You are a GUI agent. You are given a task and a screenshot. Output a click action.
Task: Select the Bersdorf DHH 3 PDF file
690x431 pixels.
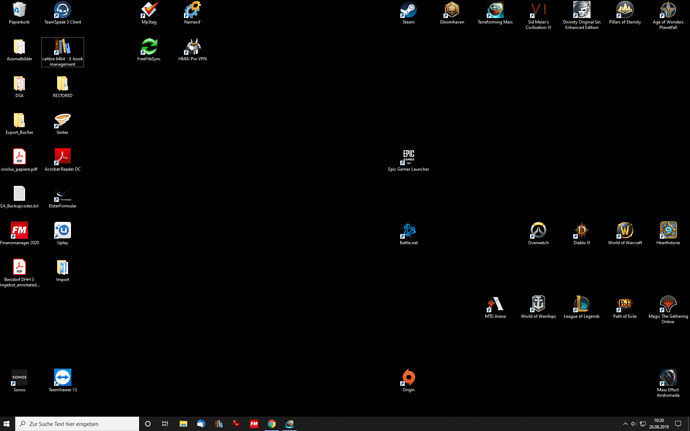[19, 273]
